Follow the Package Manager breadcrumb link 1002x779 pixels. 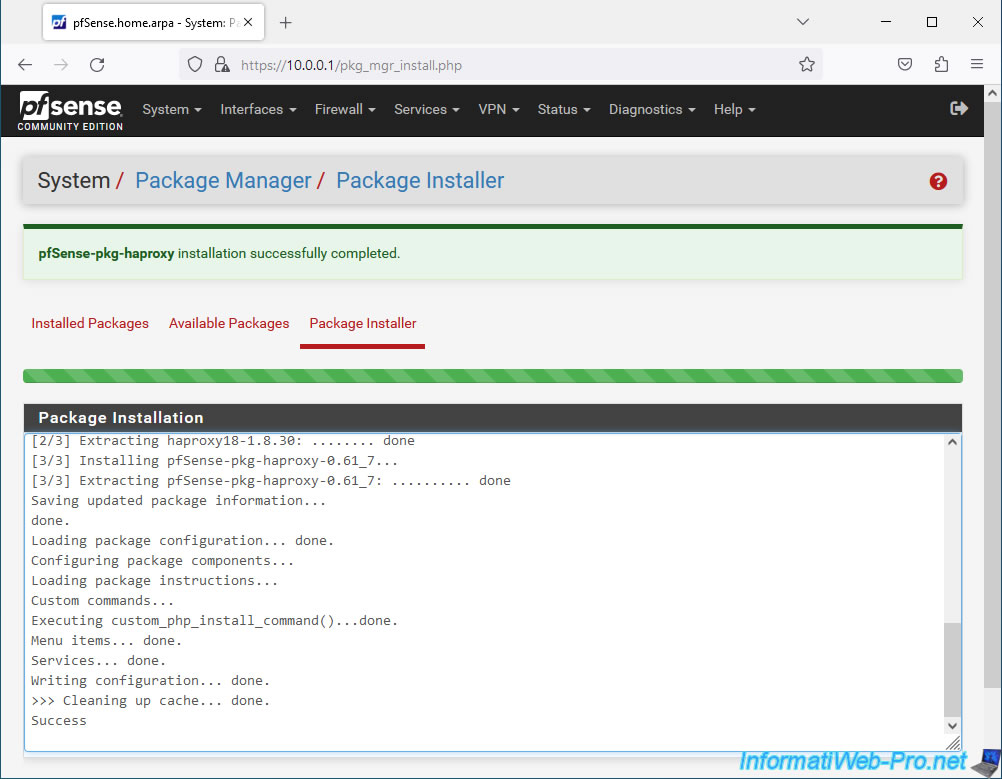(223, 181)
